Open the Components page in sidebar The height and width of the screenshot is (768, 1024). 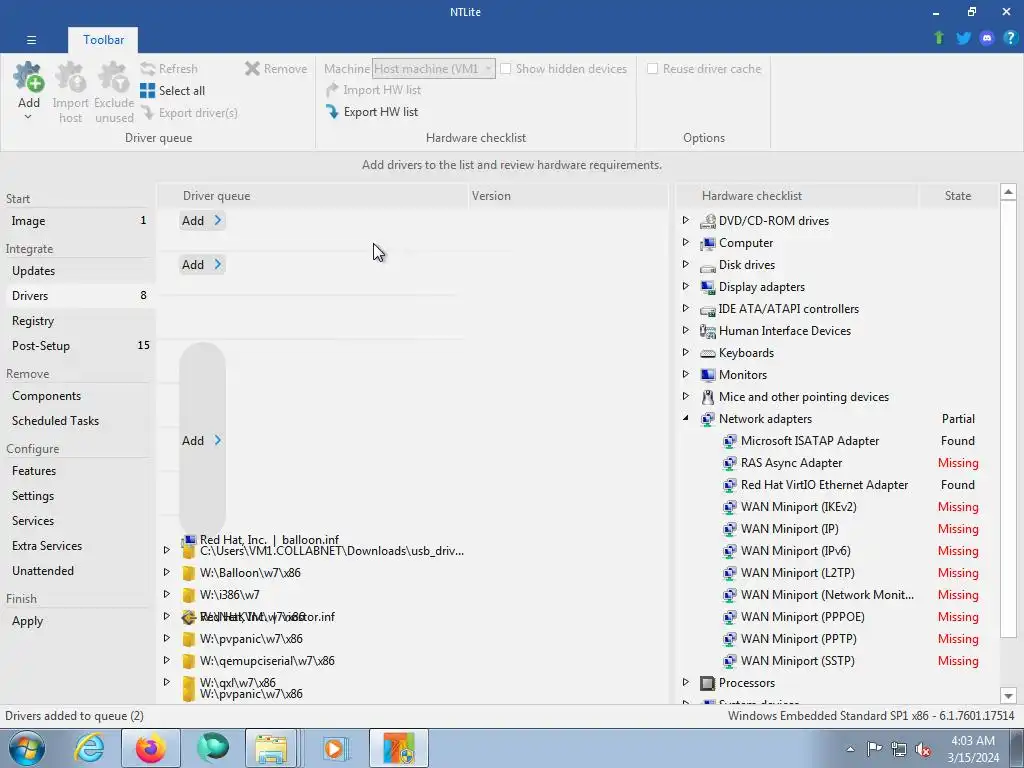click(x=78, y=396)
